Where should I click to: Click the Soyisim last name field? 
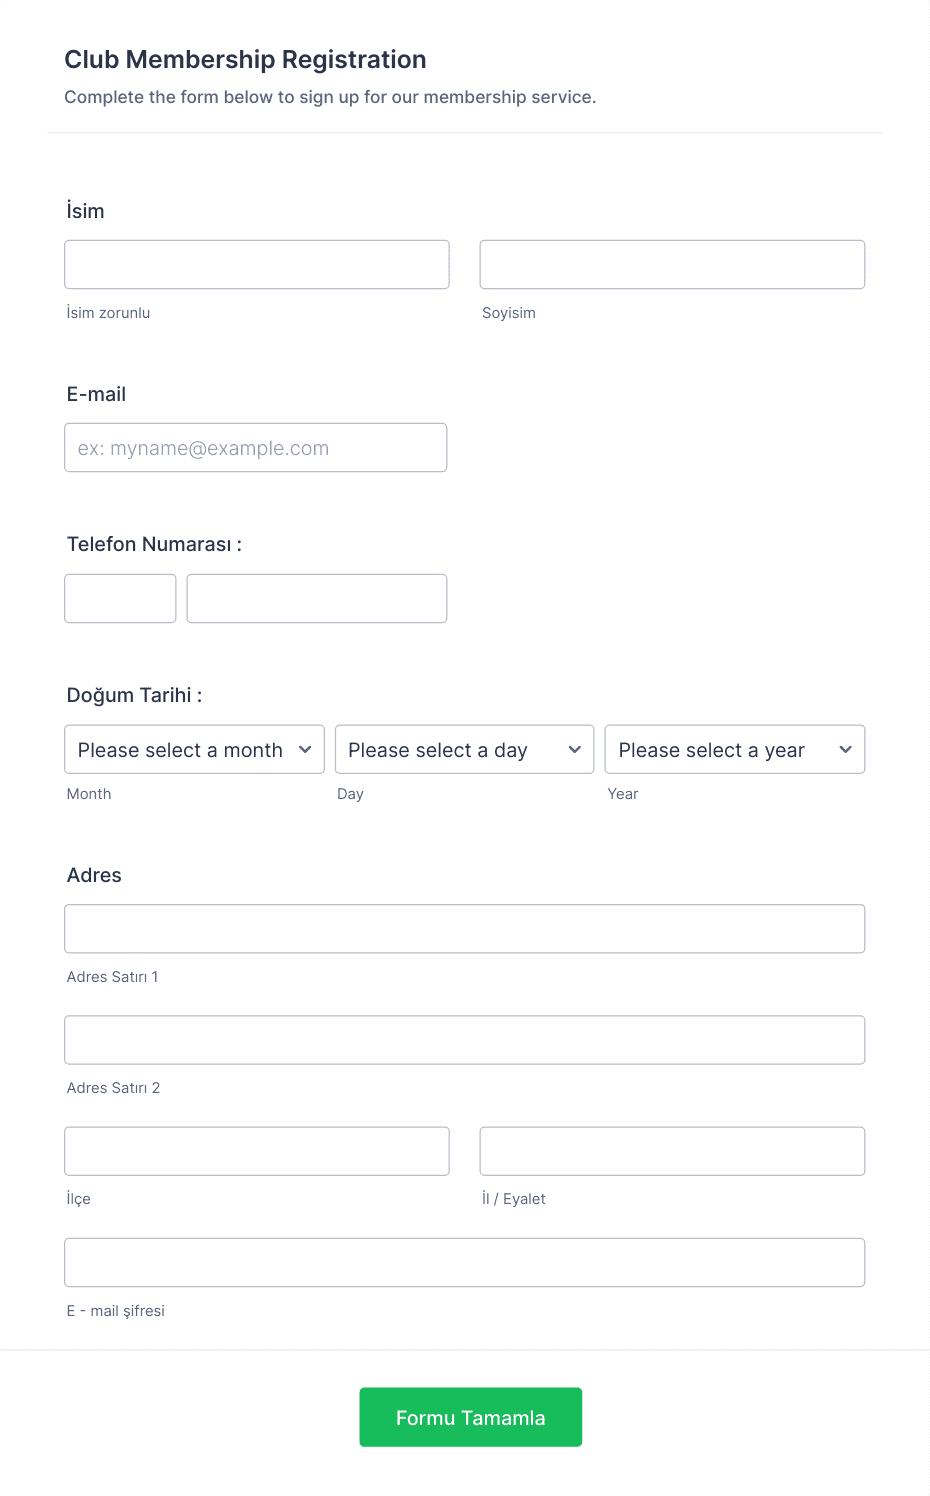pyautogui.click(x=672, y=265)
